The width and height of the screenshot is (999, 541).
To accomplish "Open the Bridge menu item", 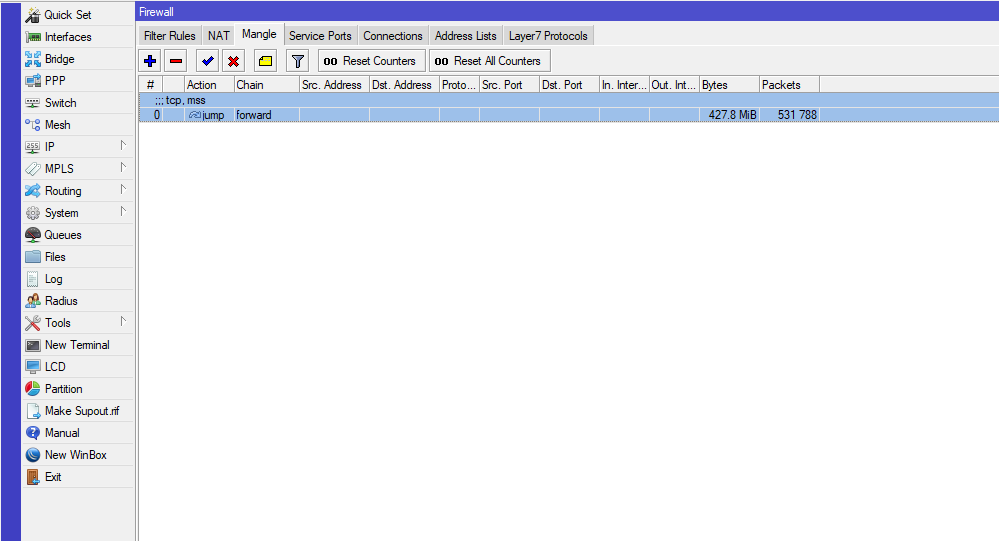I will click(59, 59).
